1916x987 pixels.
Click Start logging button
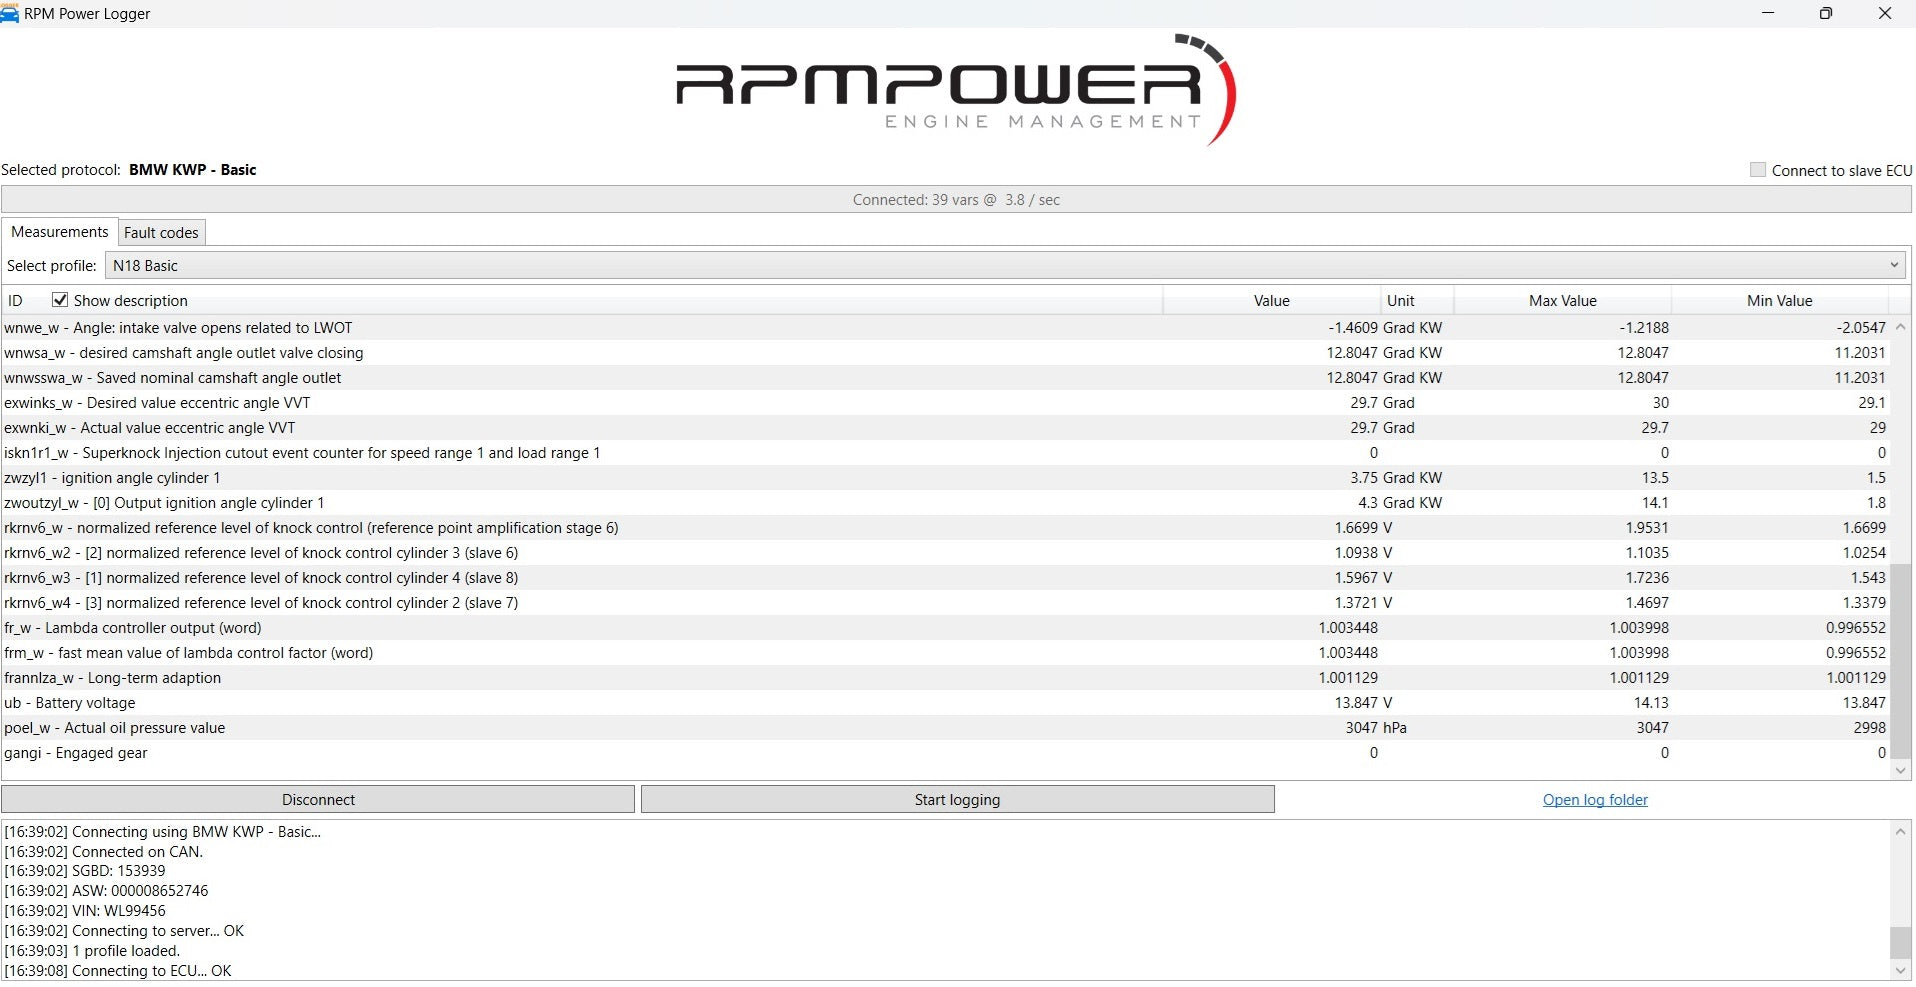(x=957, y=800)
